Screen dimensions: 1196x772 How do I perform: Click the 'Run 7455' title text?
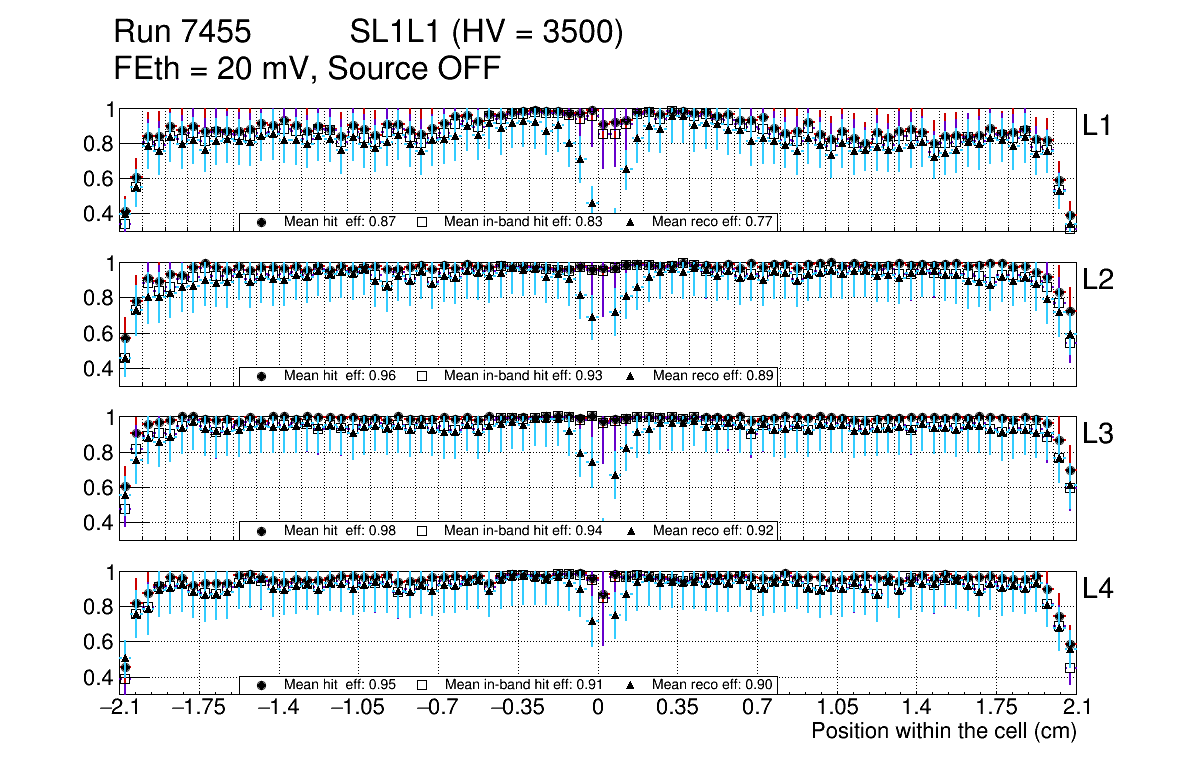[181, 33]
